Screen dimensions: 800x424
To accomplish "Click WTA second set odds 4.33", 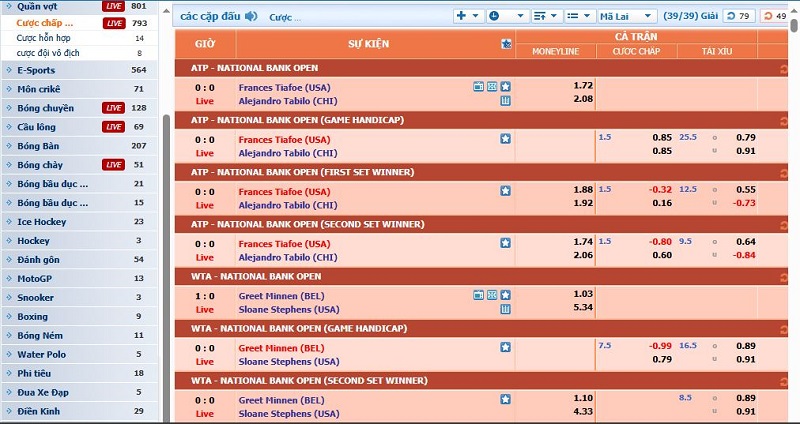I will point(583,411).
